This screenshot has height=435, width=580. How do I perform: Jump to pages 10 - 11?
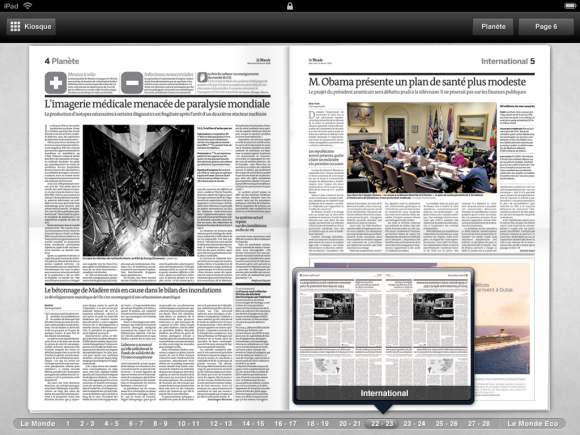tap(188, 424)
